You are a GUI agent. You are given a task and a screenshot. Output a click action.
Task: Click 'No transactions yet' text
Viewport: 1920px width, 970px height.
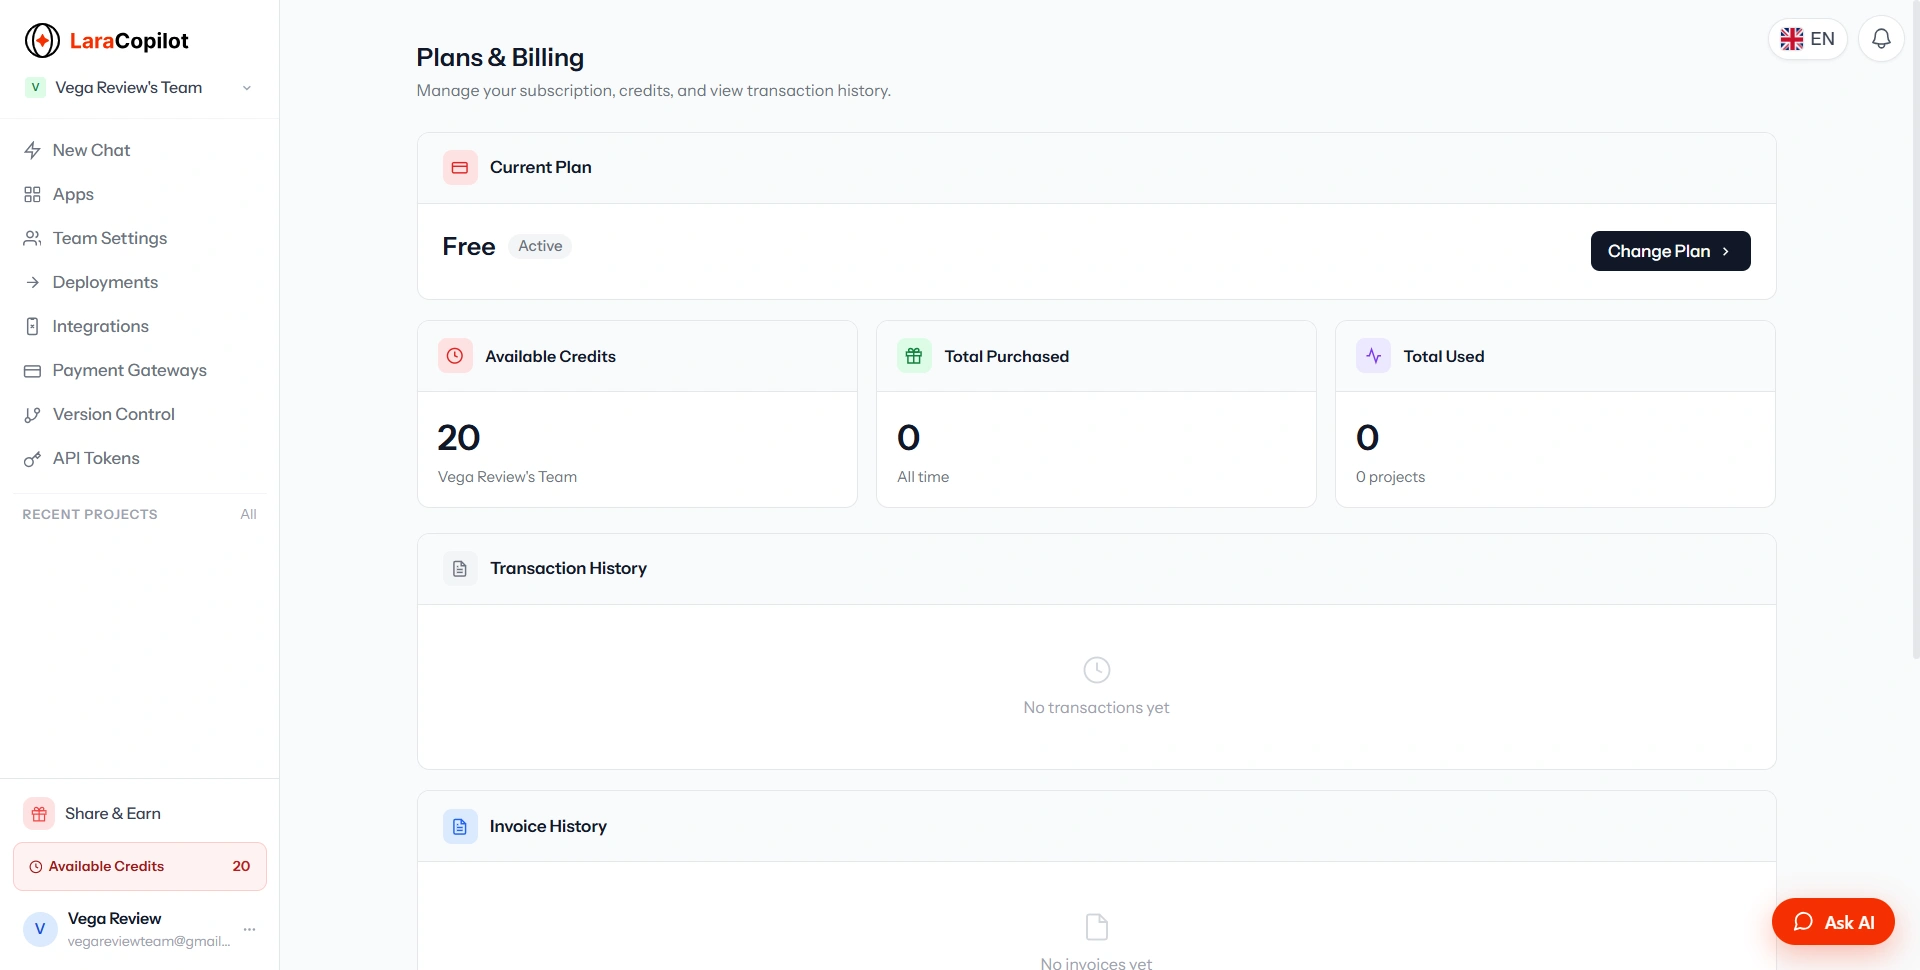1096,708
